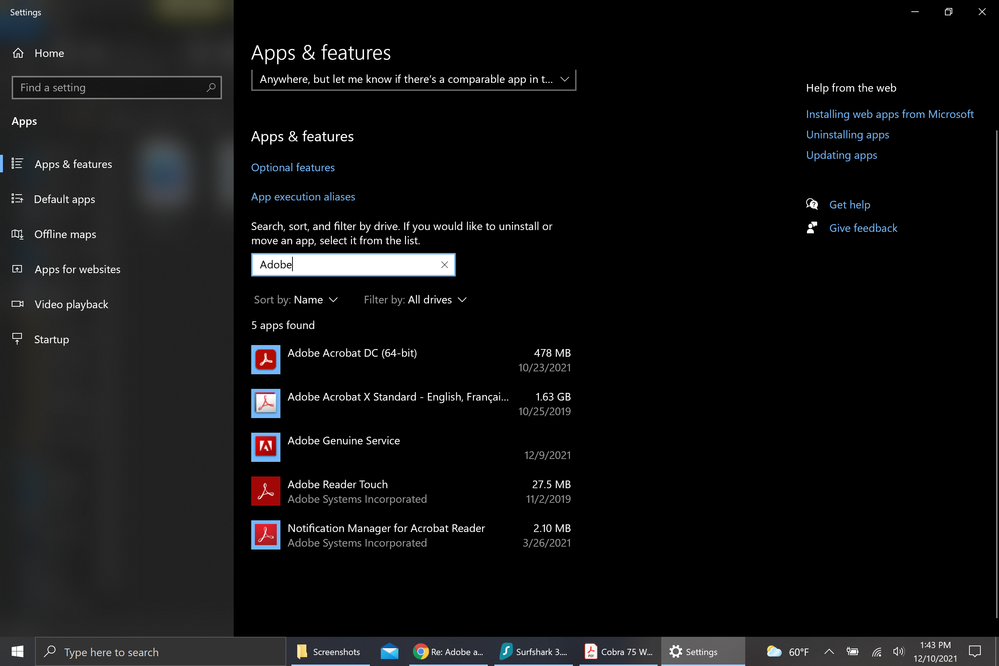This screenshot has width=999, height=666.
Task: Select Adobe Acrobat X Standard entry name
Action: pos(398,396)
